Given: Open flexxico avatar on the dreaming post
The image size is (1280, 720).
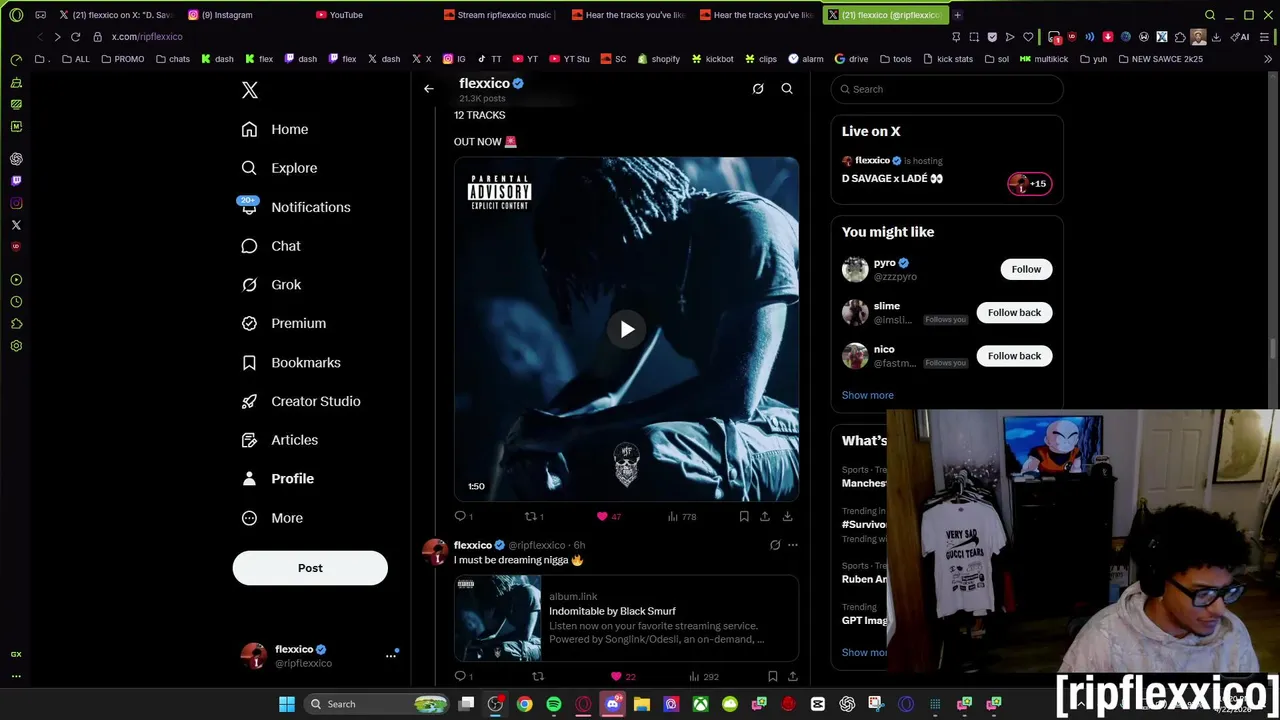Looking at the screenshot, I should tap(435, 552).
